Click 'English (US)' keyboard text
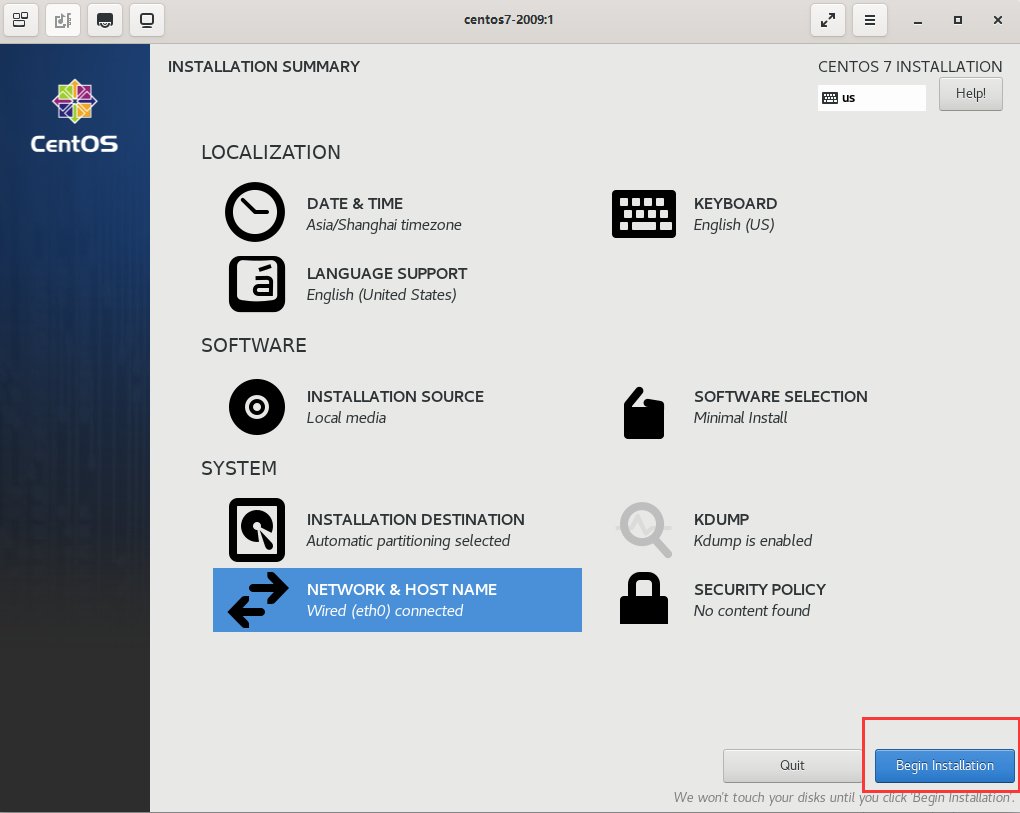Image resolution: width=1020 pixels, height=813 pixels. click(x=734, y=225)
